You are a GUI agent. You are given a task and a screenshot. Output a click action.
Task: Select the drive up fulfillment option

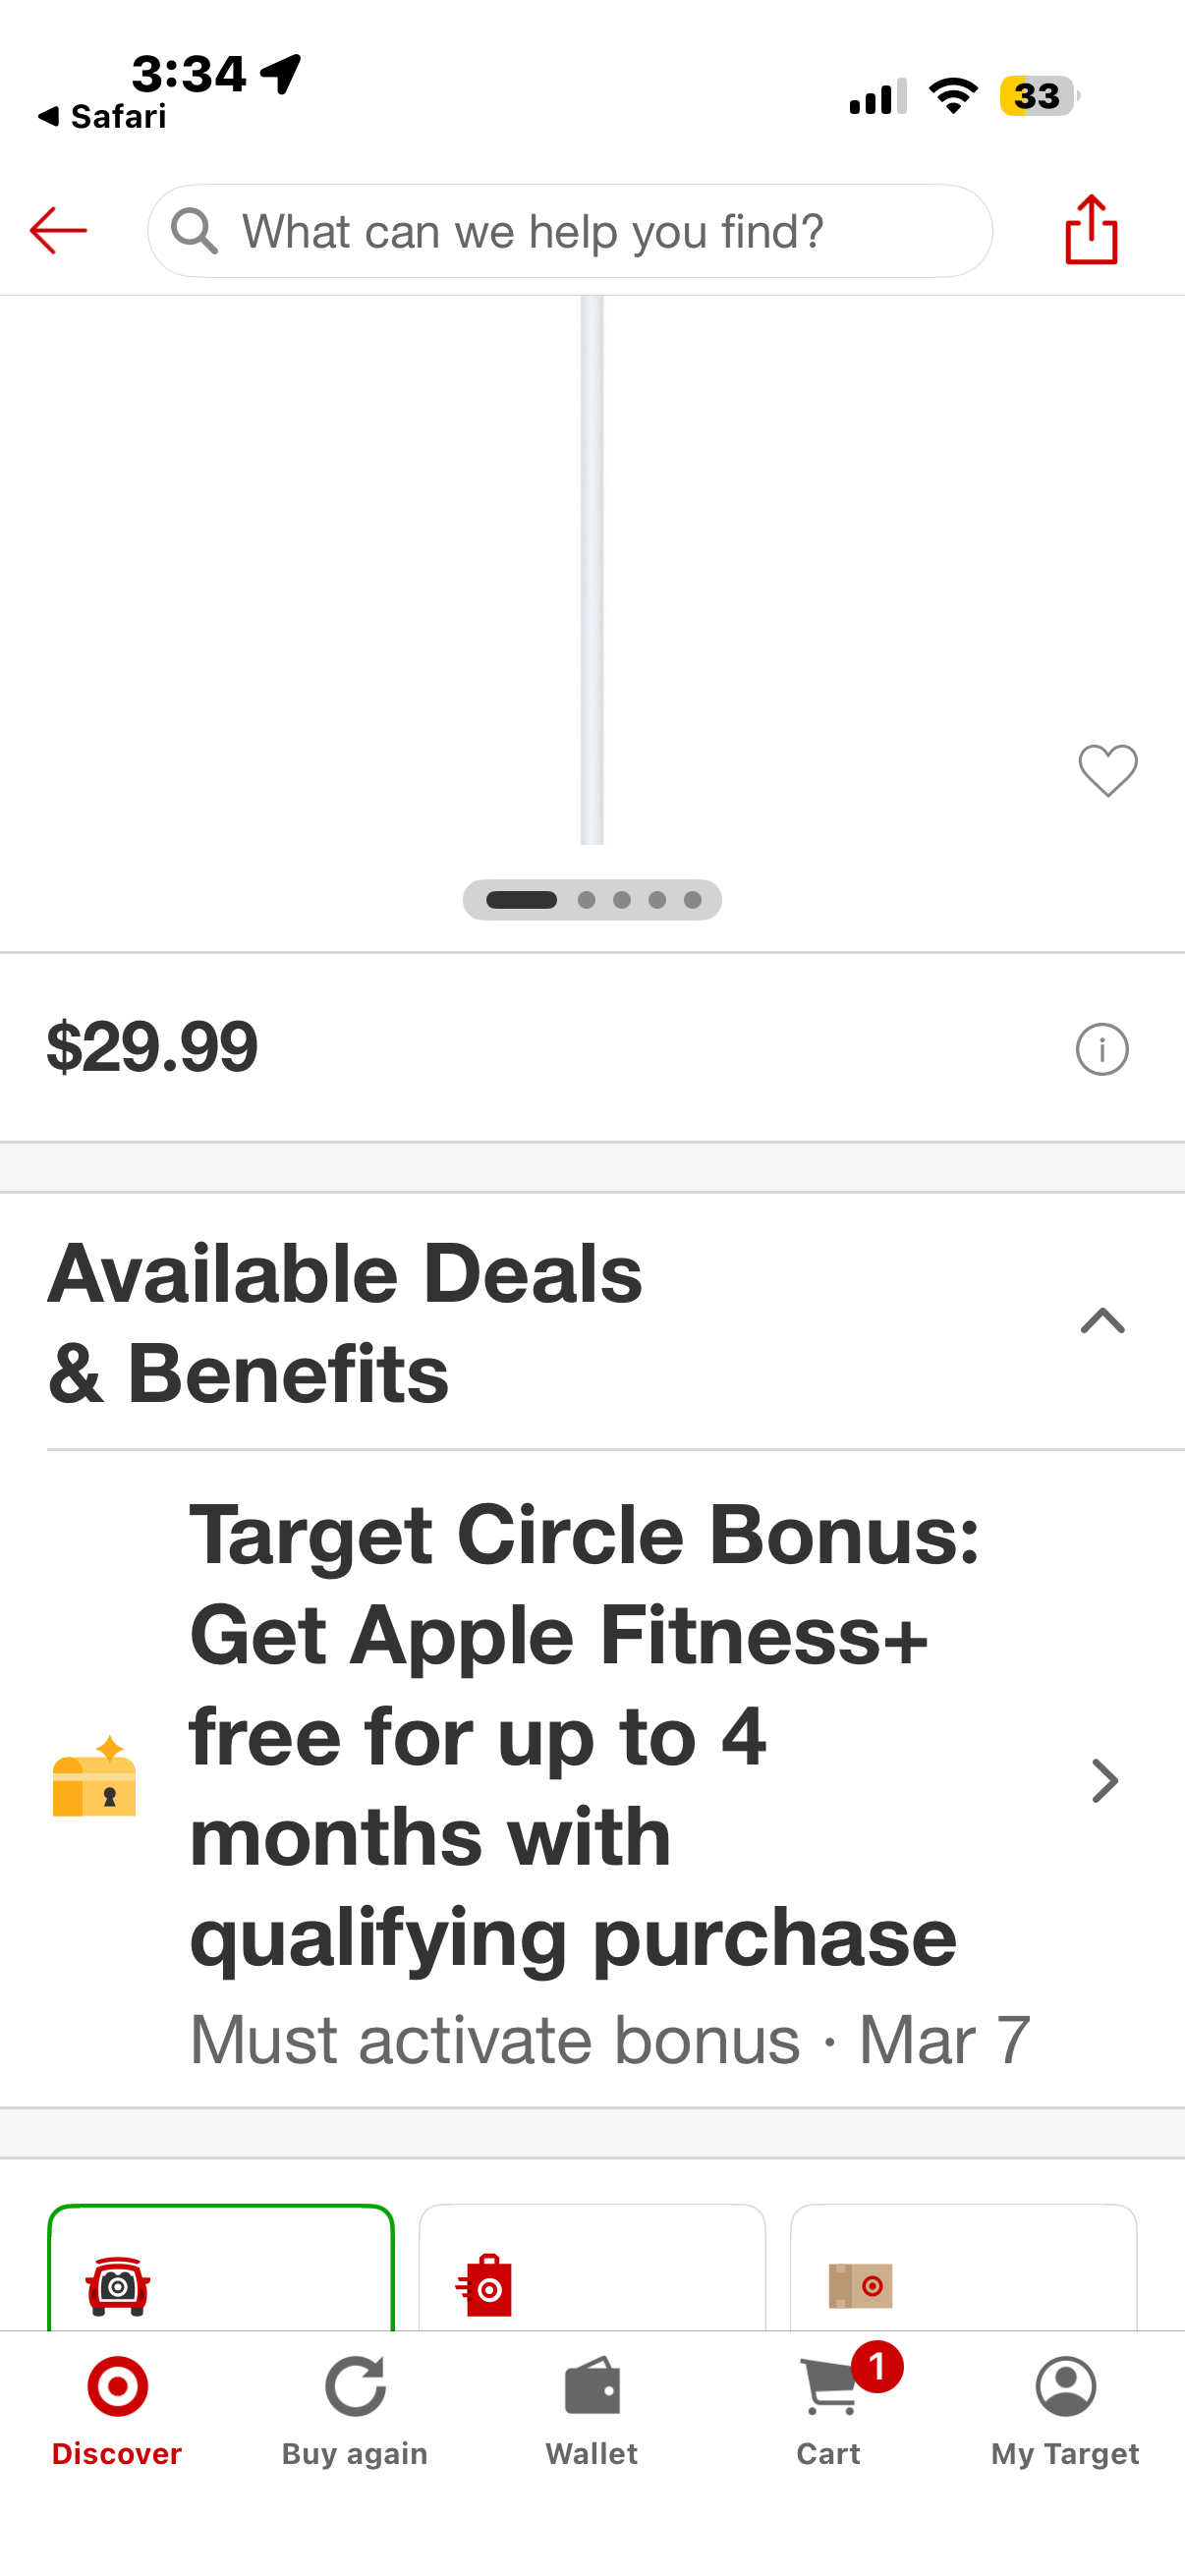[221, 2270]
